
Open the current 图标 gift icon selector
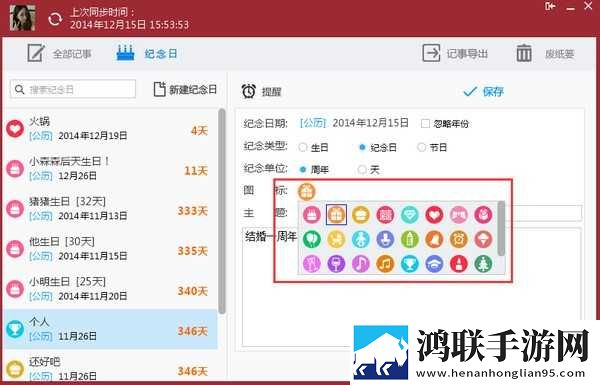tap(307, 191)
